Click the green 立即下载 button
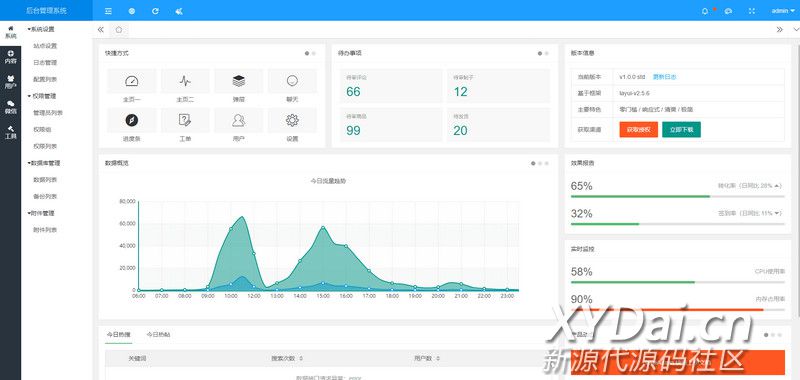This screenshot has width=800, height=380. (682, 130)
